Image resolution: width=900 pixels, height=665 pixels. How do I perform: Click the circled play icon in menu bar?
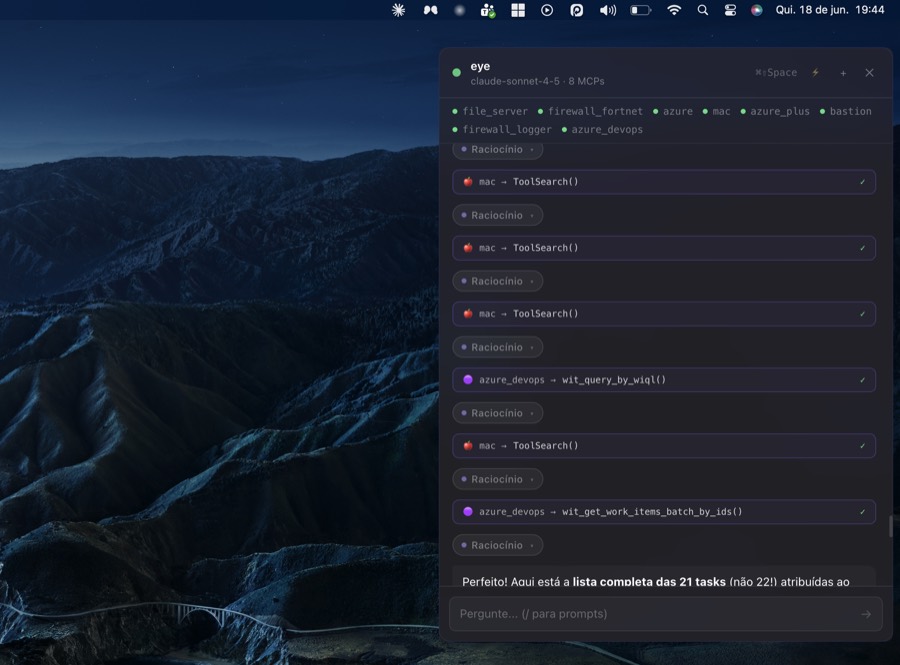click(x=547, y=10)
